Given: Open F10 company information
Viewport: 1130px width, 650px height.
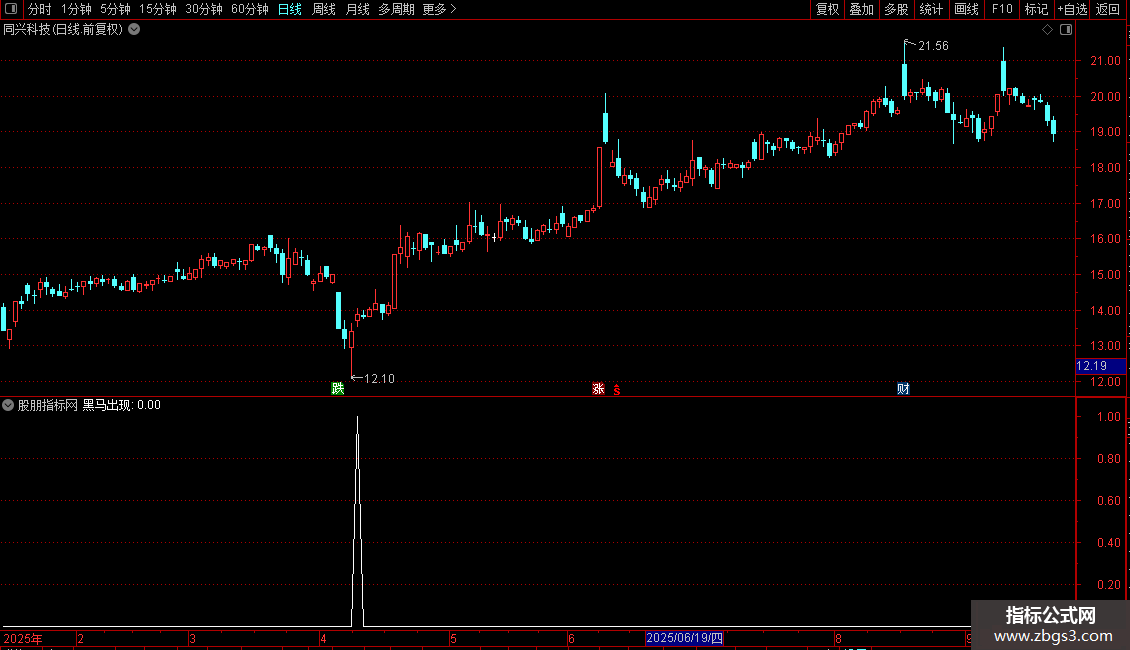Looking at the screenshot, I should [x=1002, y=9].
